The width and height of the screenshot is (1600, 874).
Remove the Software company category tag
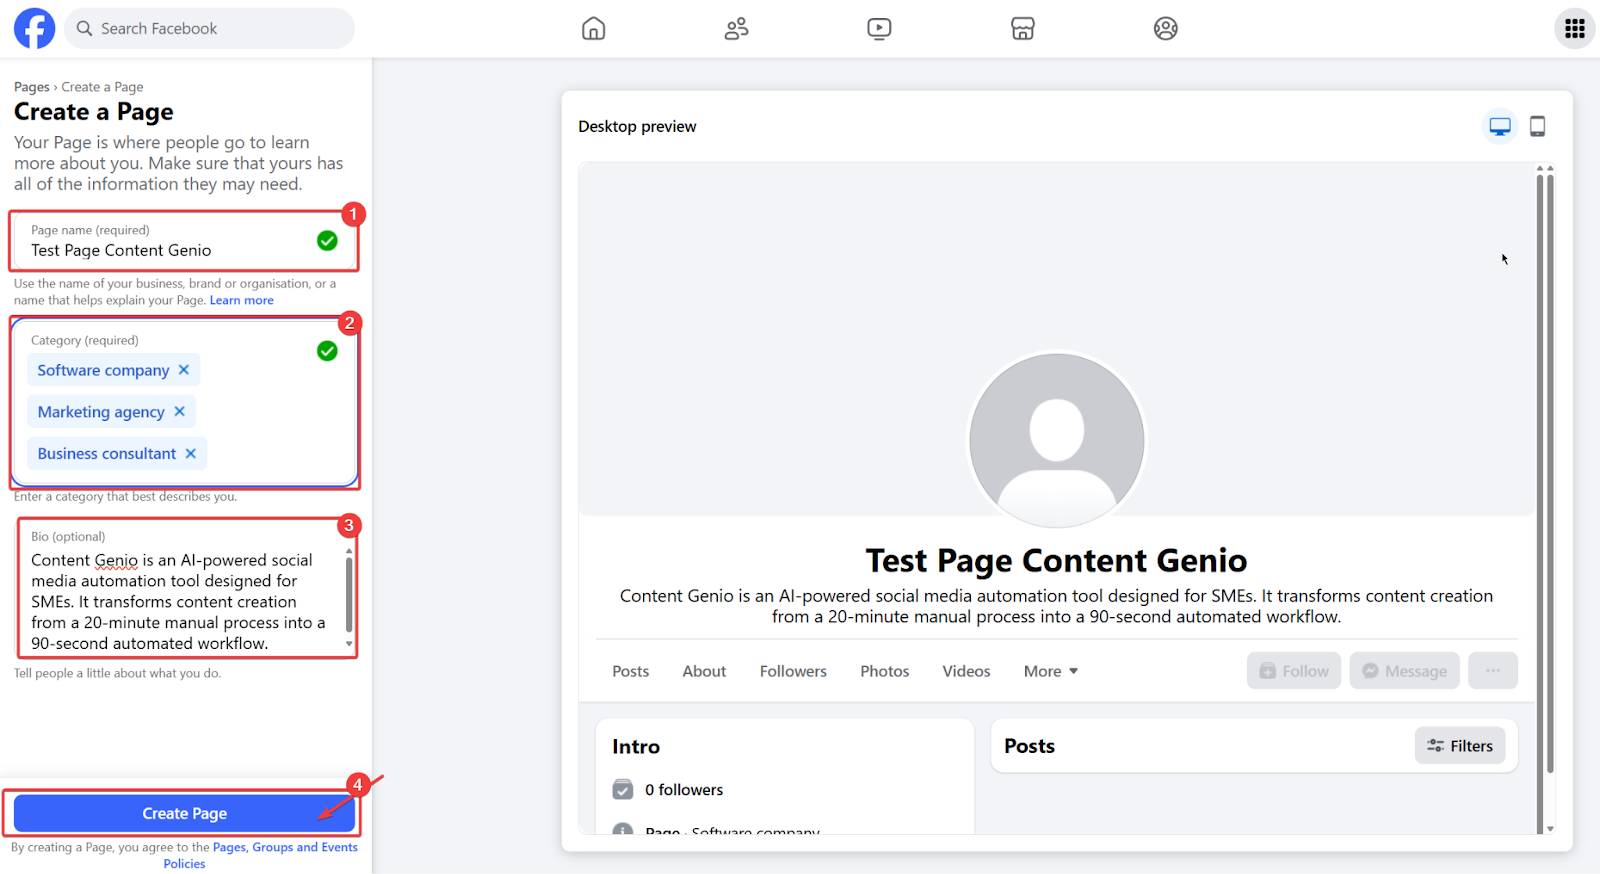184,370
